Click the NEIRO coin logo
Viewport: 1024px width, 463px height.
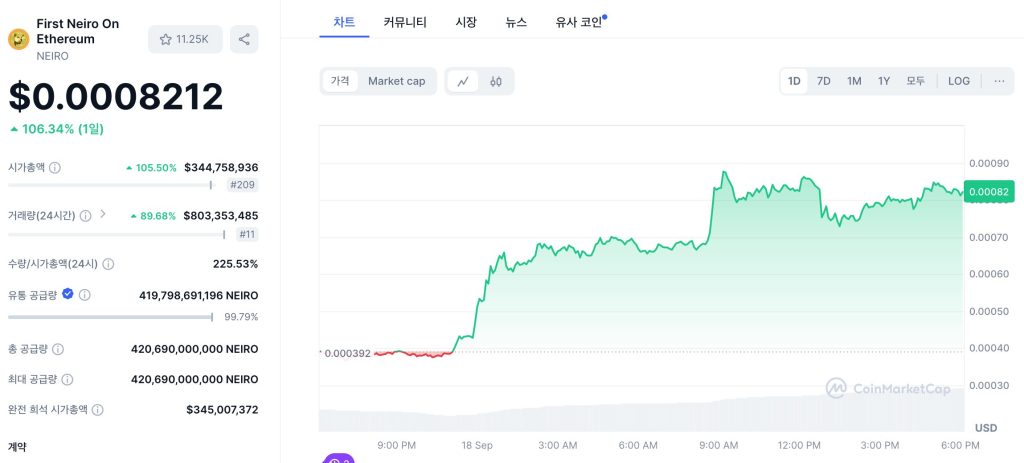(18, 39)
